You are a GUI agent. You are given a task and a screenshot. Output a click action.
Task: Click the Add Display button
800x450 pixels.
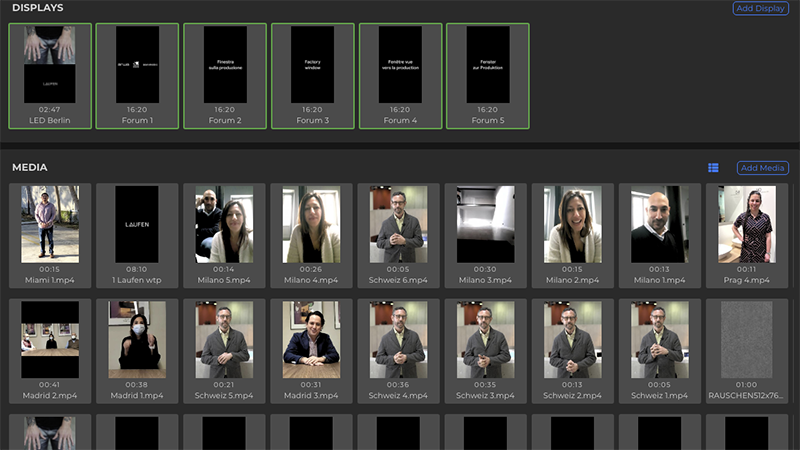[x=760, y=8]
